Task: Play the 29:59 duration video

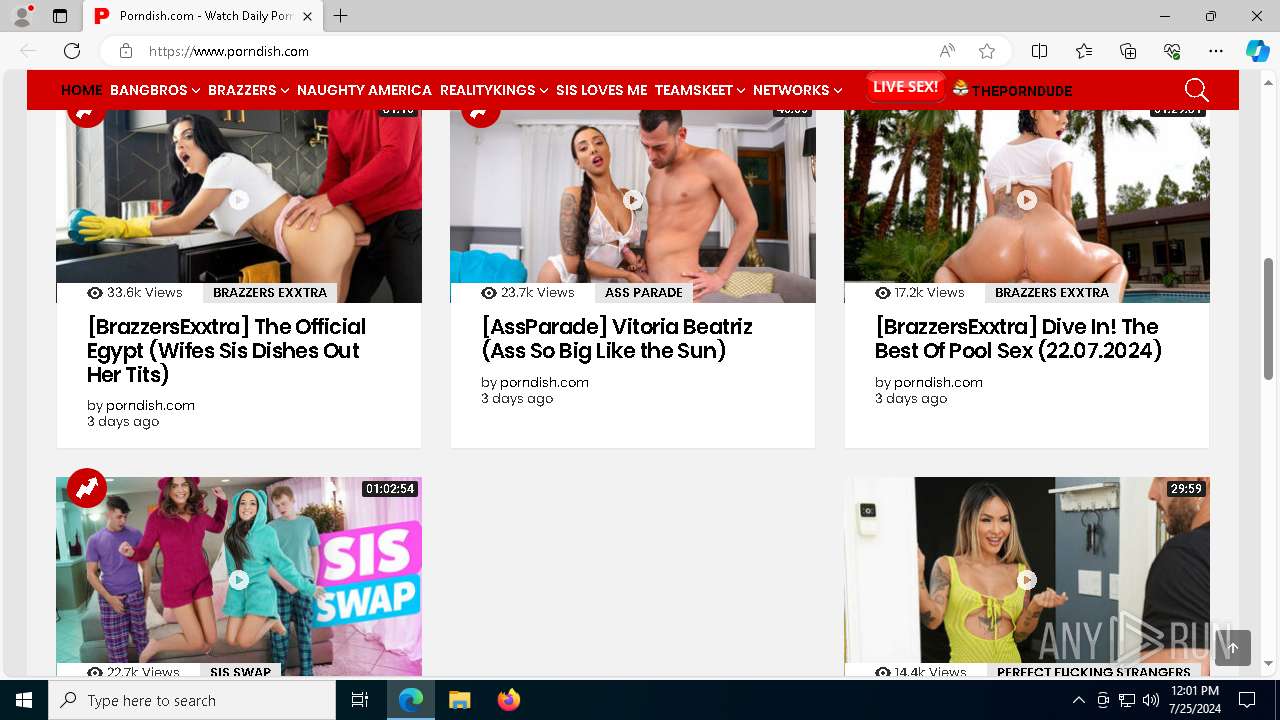Action: pos(1026,579)
